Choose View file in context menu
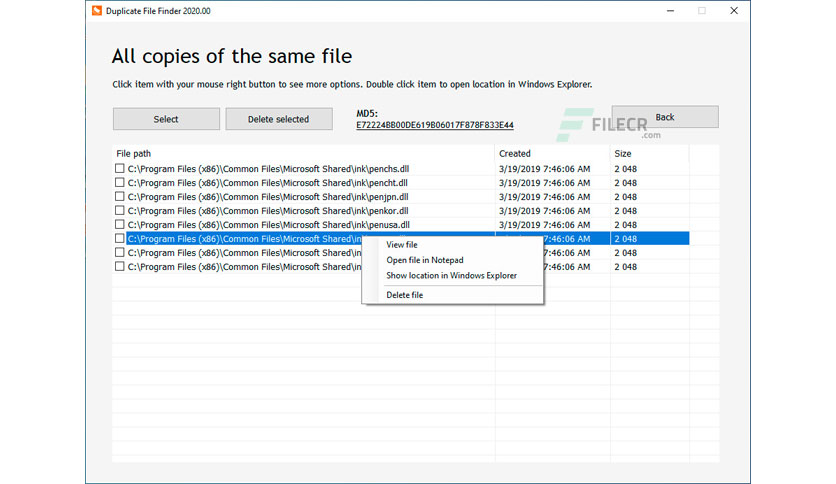The image size is (836, 484). pos(401,245)
